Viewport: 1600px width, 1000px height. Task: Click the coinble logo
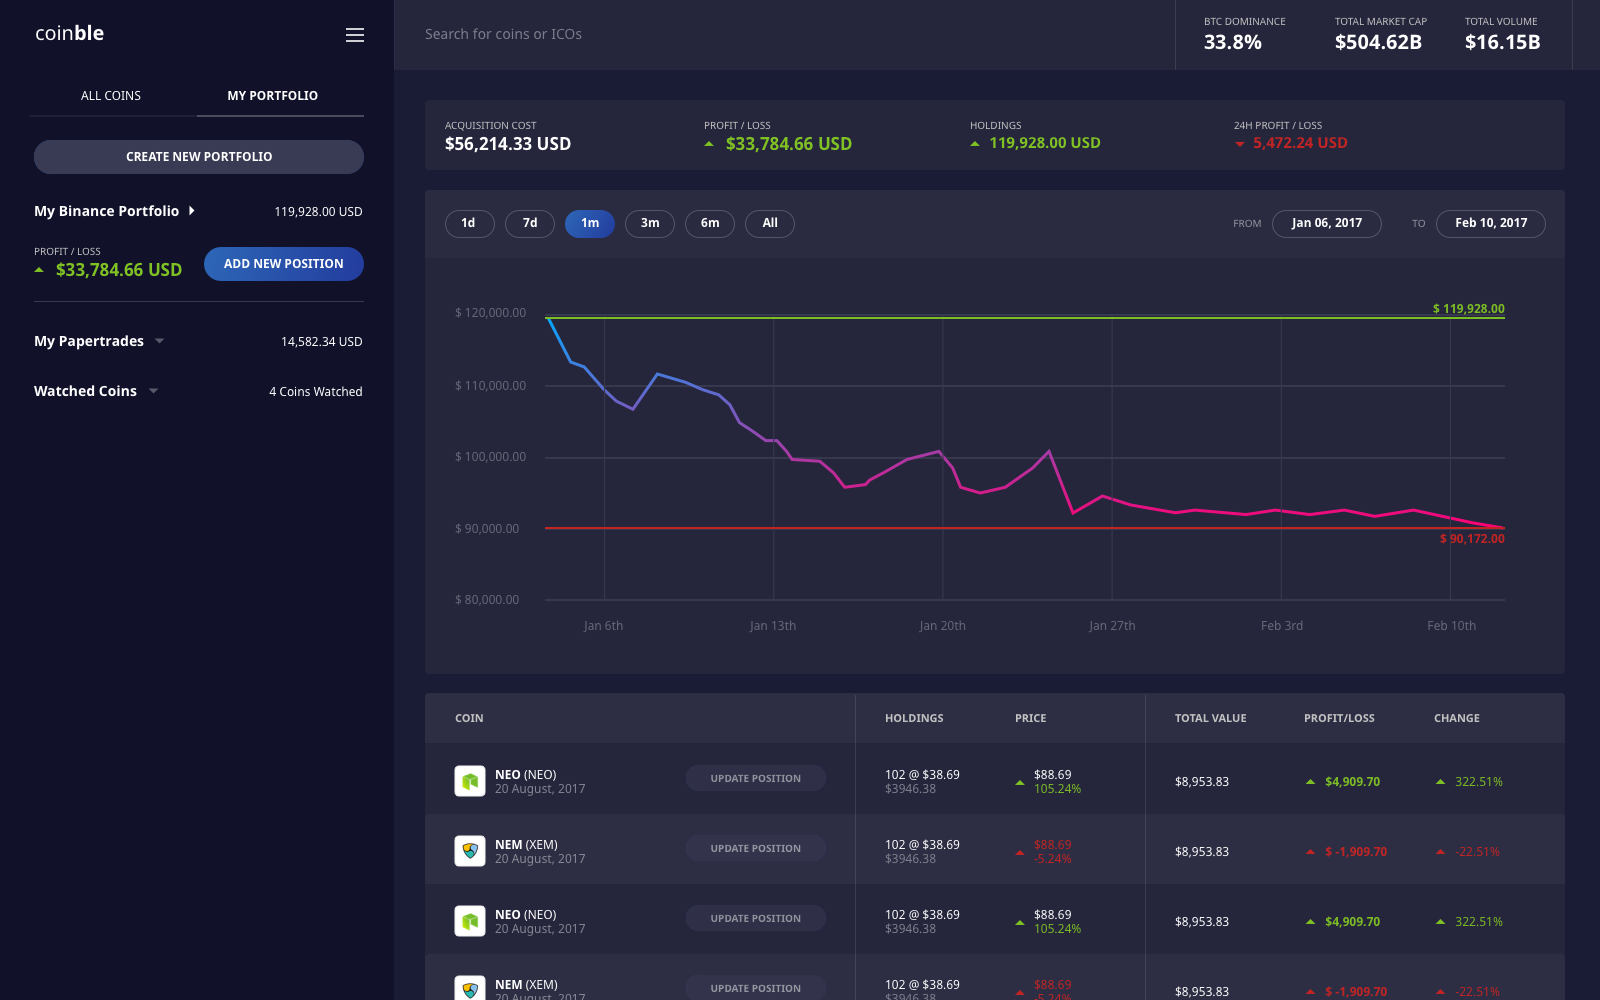click(70, 33)
